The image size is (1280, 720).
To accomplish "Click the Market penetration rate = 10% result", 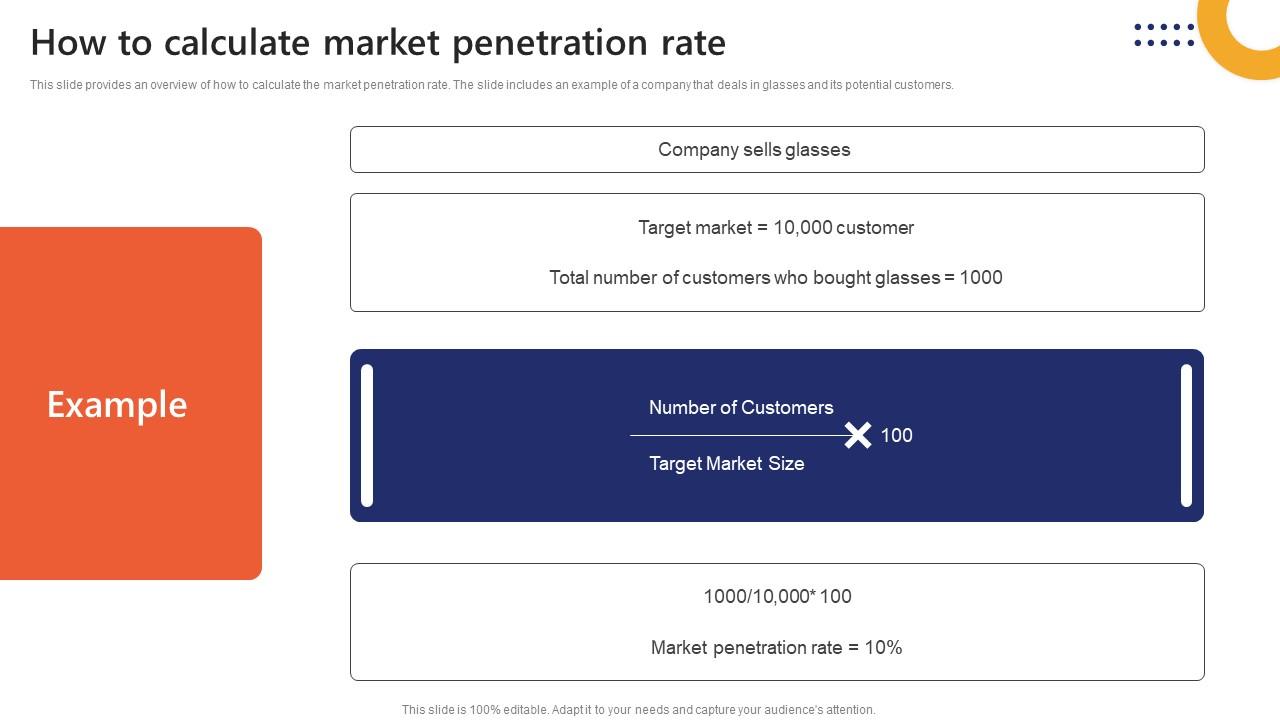I will (777, 648).
